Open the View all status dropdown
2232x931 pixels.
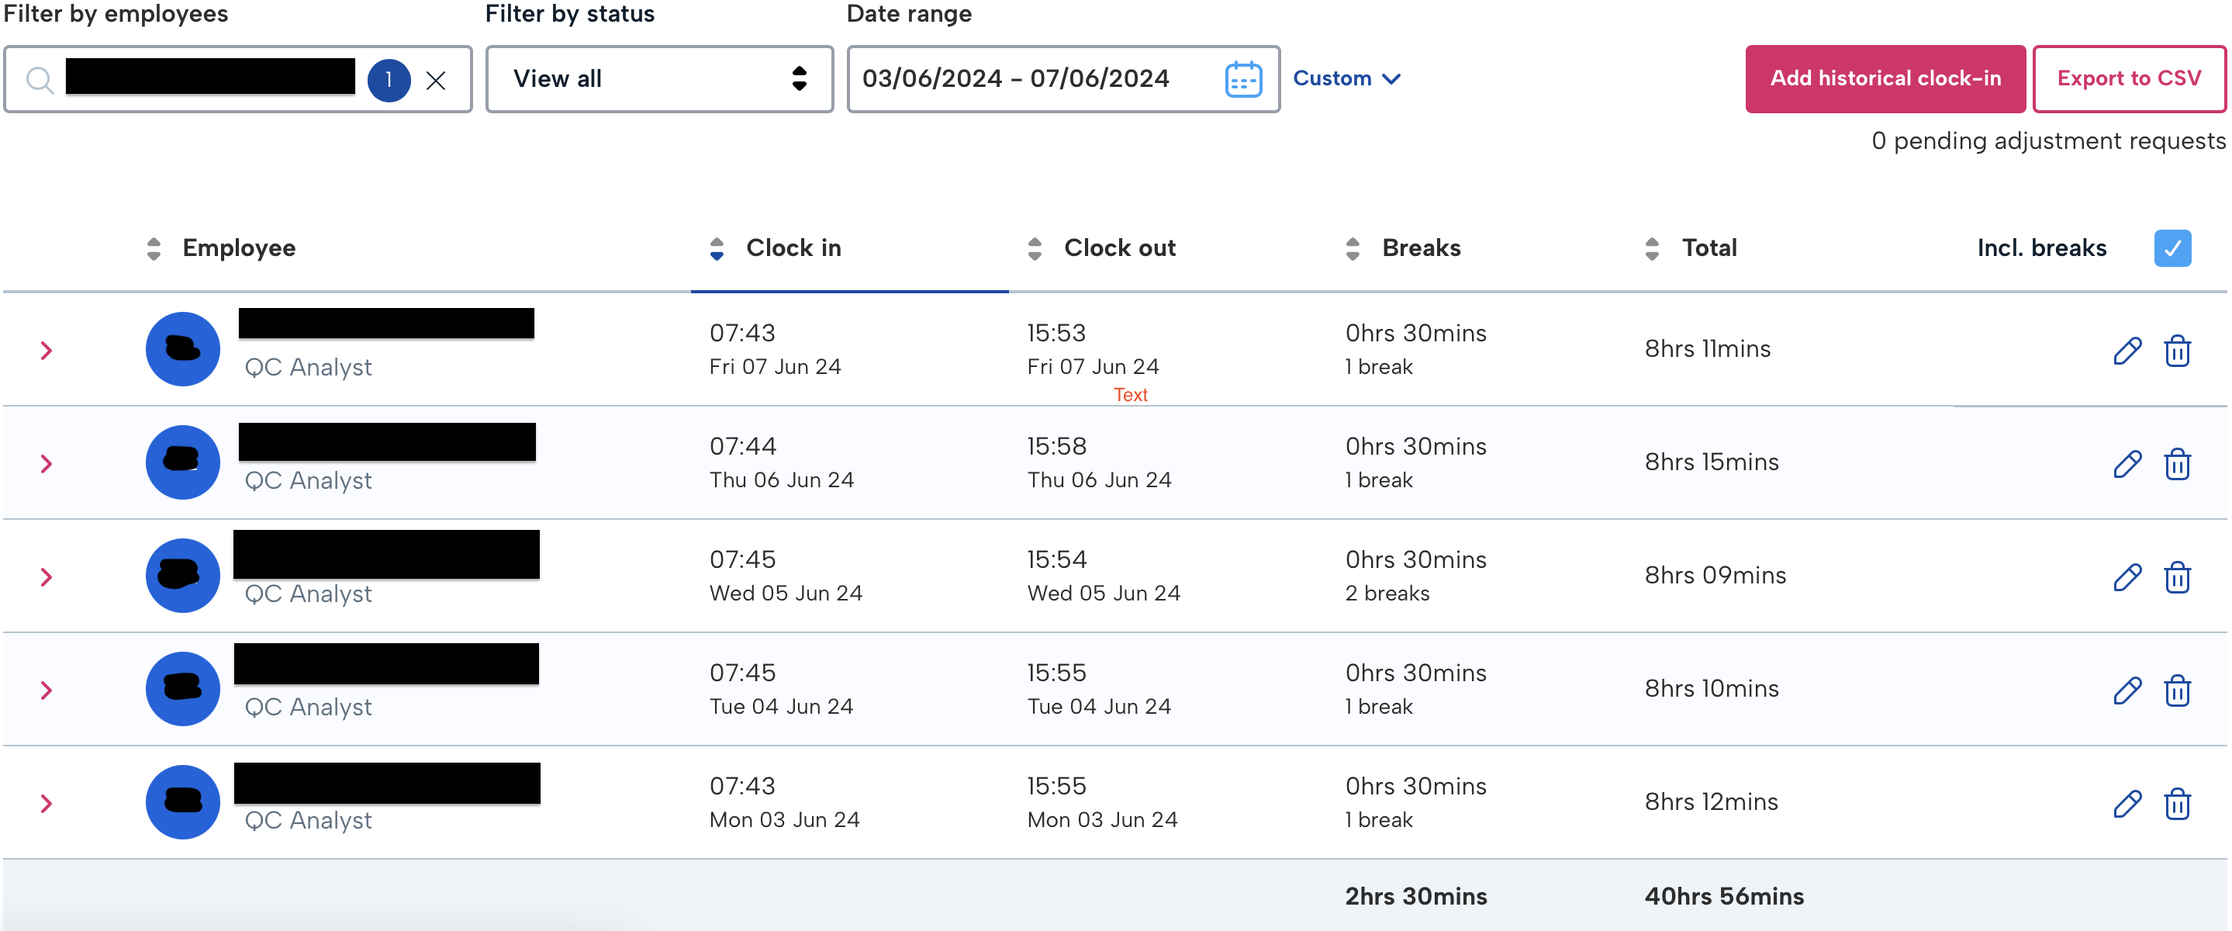click(659, 79)
